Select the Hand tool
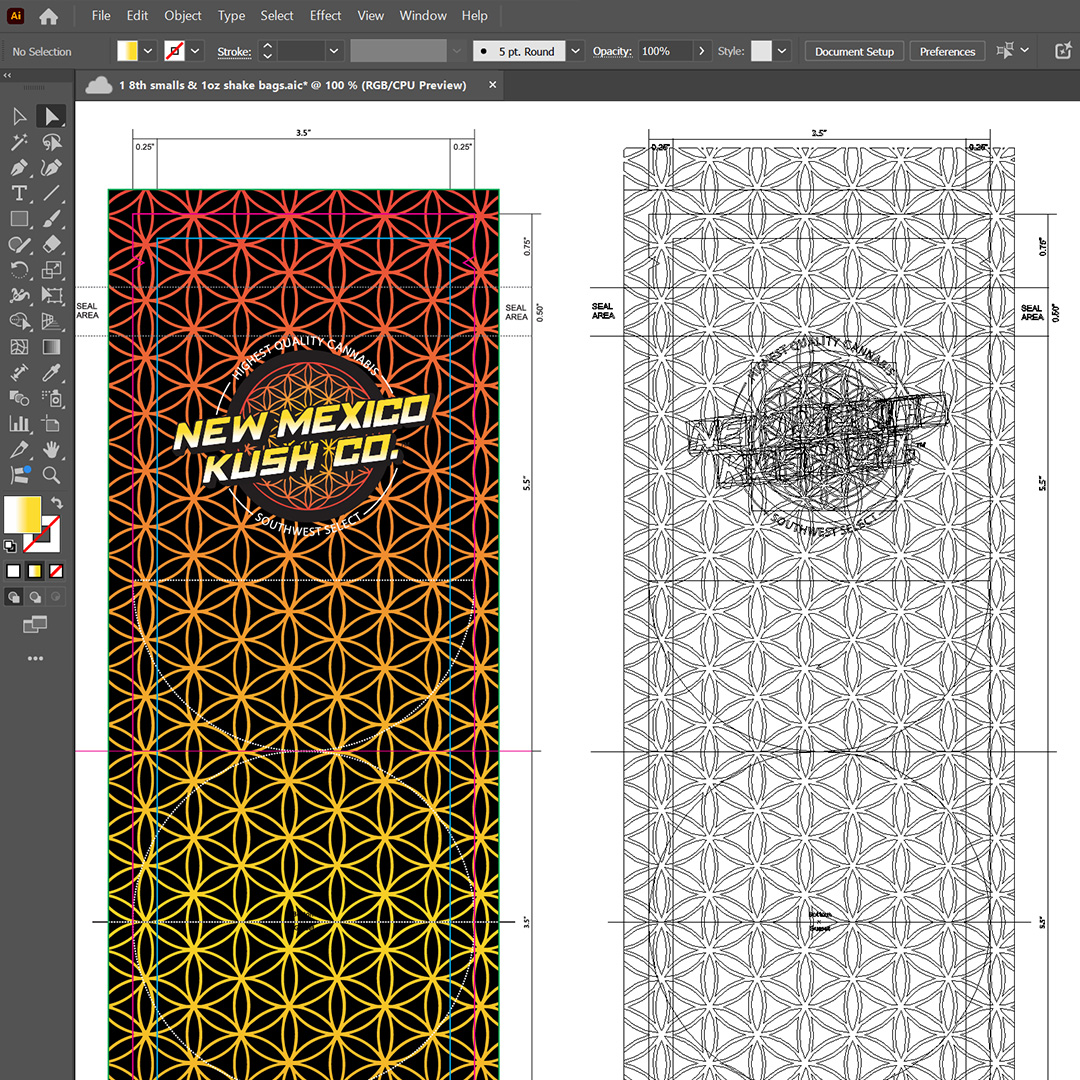1080x1080 pixels. coord(51,450)
